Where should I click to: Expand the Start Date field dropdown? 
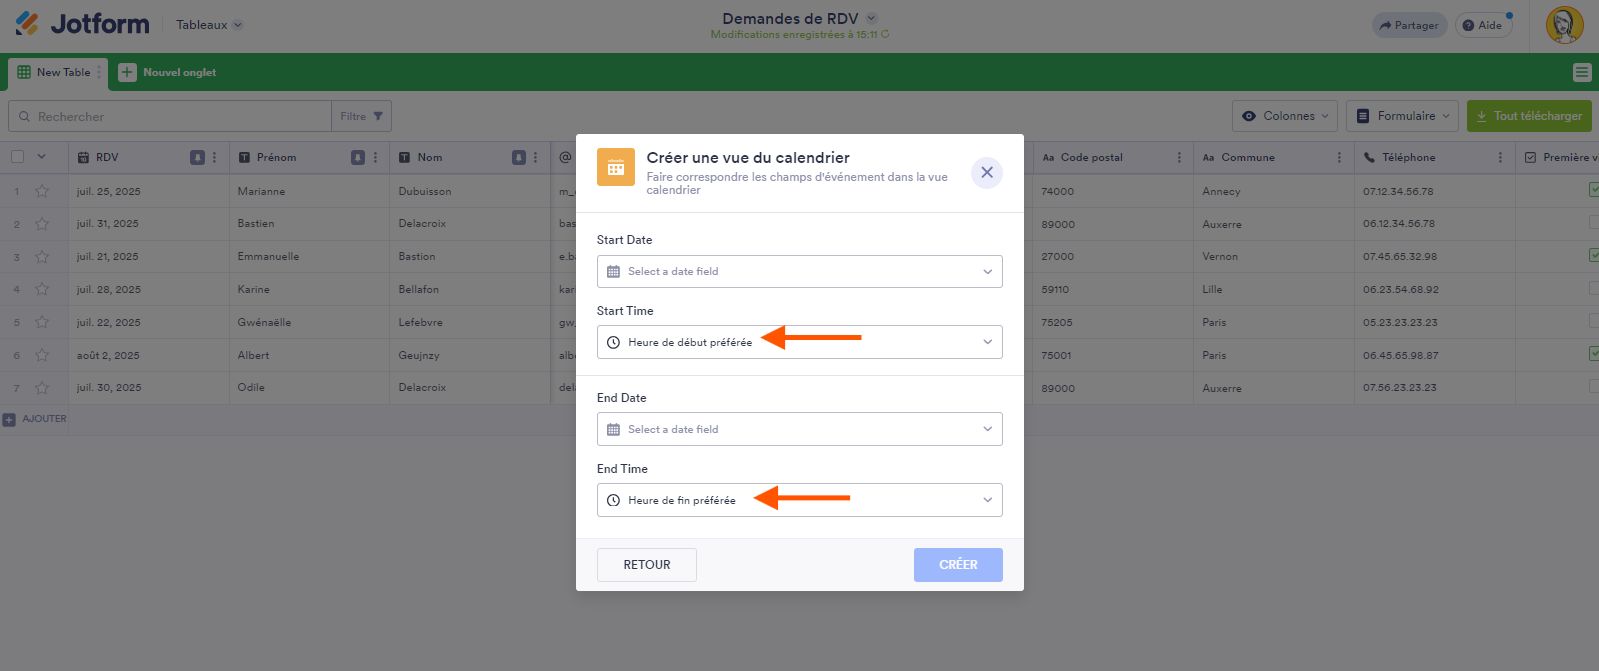[x=799, y=271]
